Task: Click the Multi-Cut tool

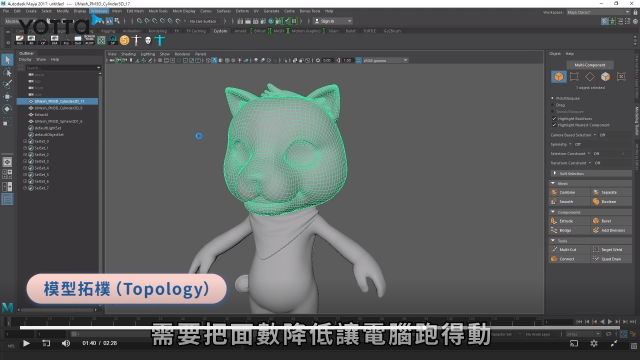Action: click(x=568, y=249)
